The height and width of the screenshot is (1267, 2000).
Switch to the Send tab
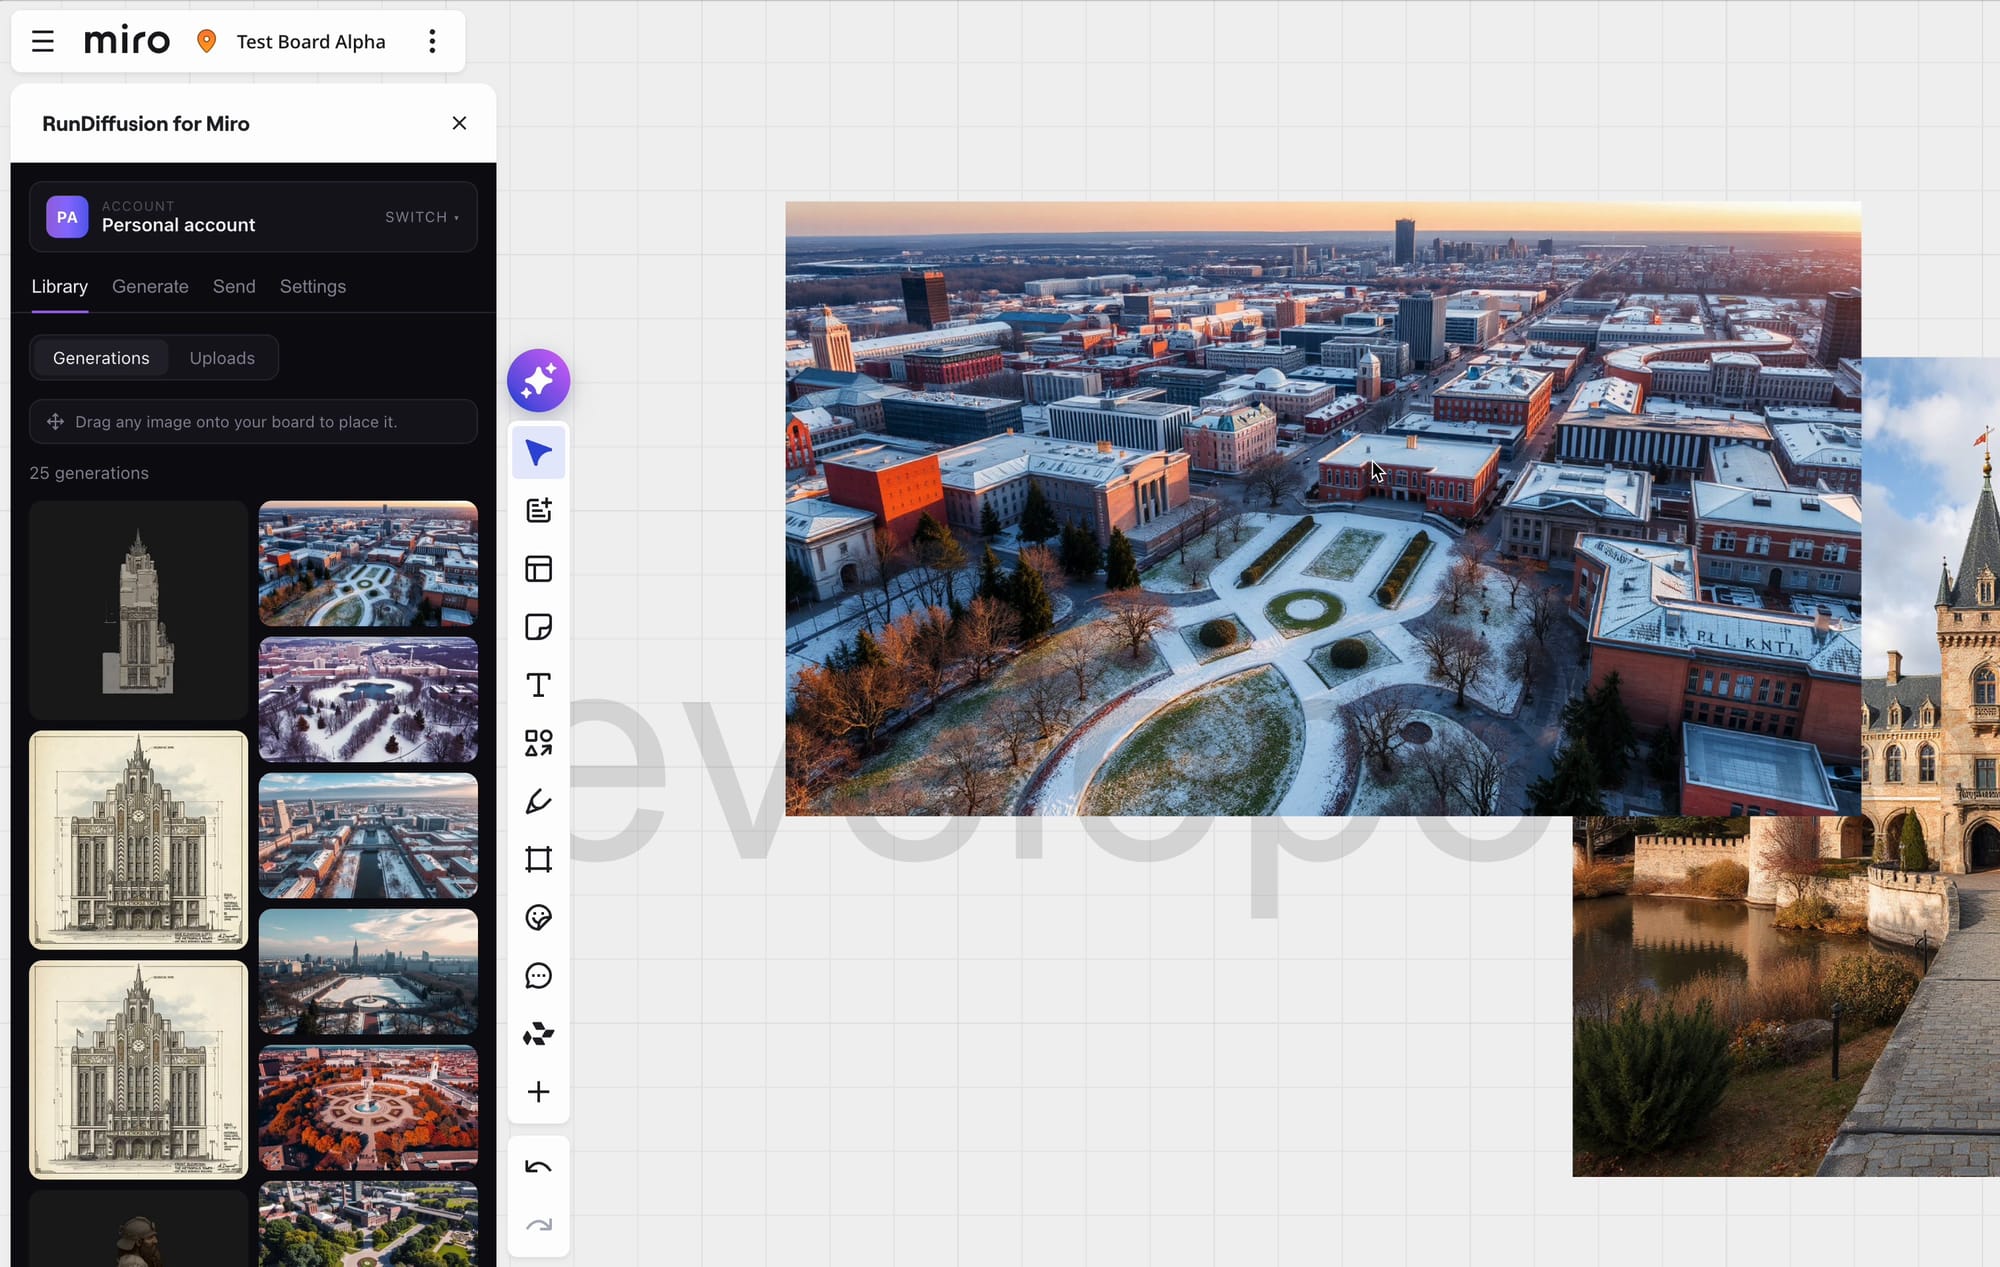tap(234, 287)
